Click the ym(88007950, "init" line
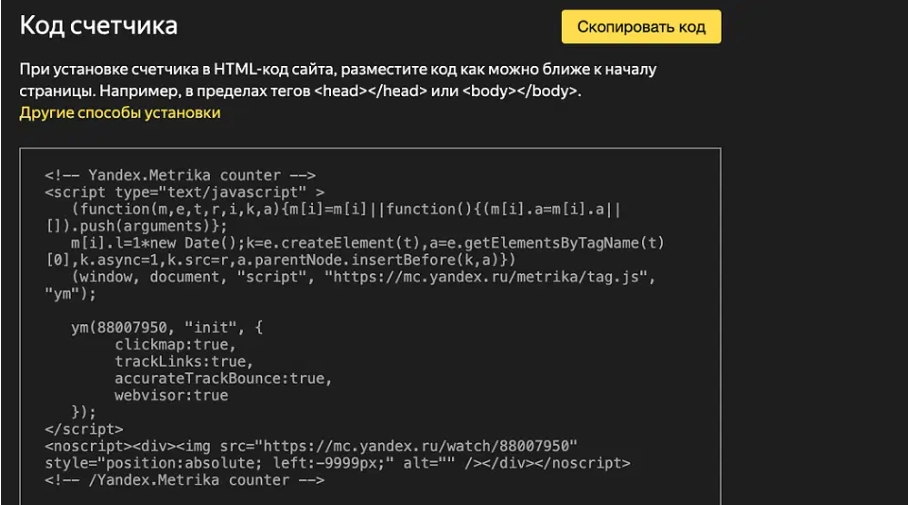Screen dimensions: 908x505 (167, 328)
